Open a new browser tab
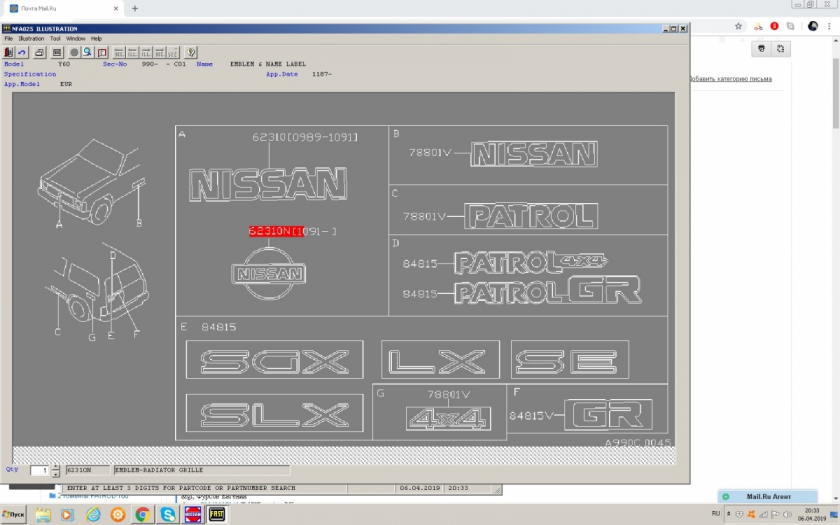Viewport: 840px width, 525px height. point(135,9)
